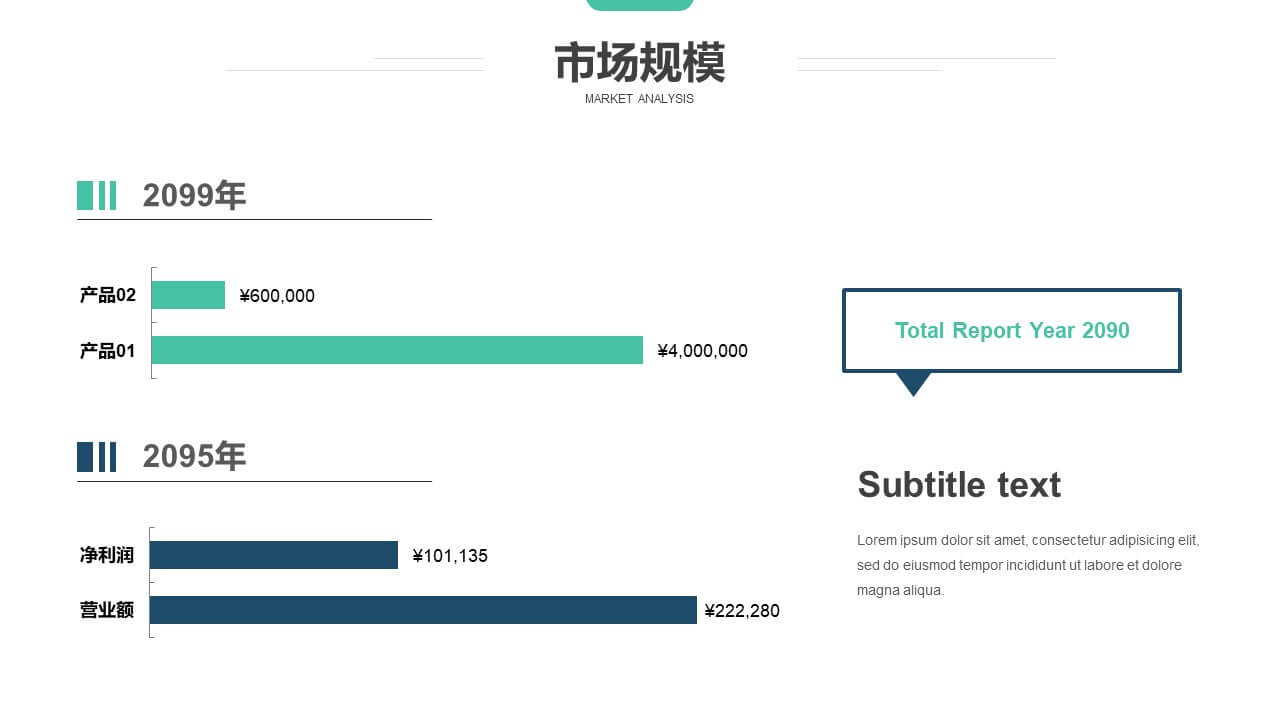Click the navy bar icon beside 2095年

click(96, 457)
